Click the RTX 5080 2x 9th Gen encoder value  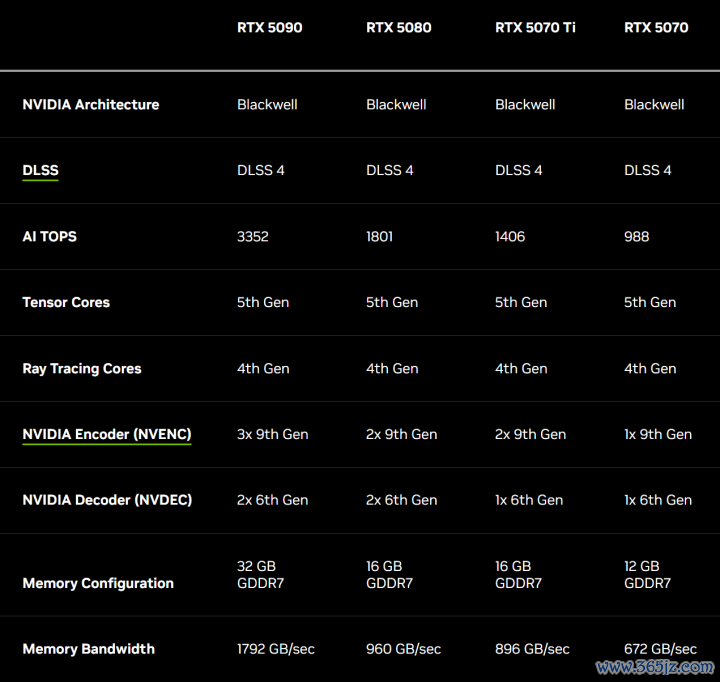click(402, 434)
